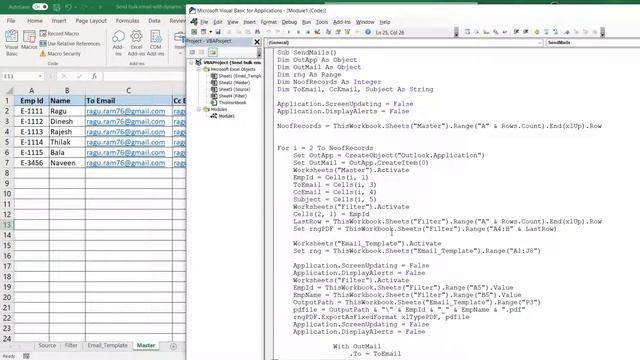Open Excel Add-ins gear icon
The height and width of the screenshot is (360, 640).
tap(136, 42)
